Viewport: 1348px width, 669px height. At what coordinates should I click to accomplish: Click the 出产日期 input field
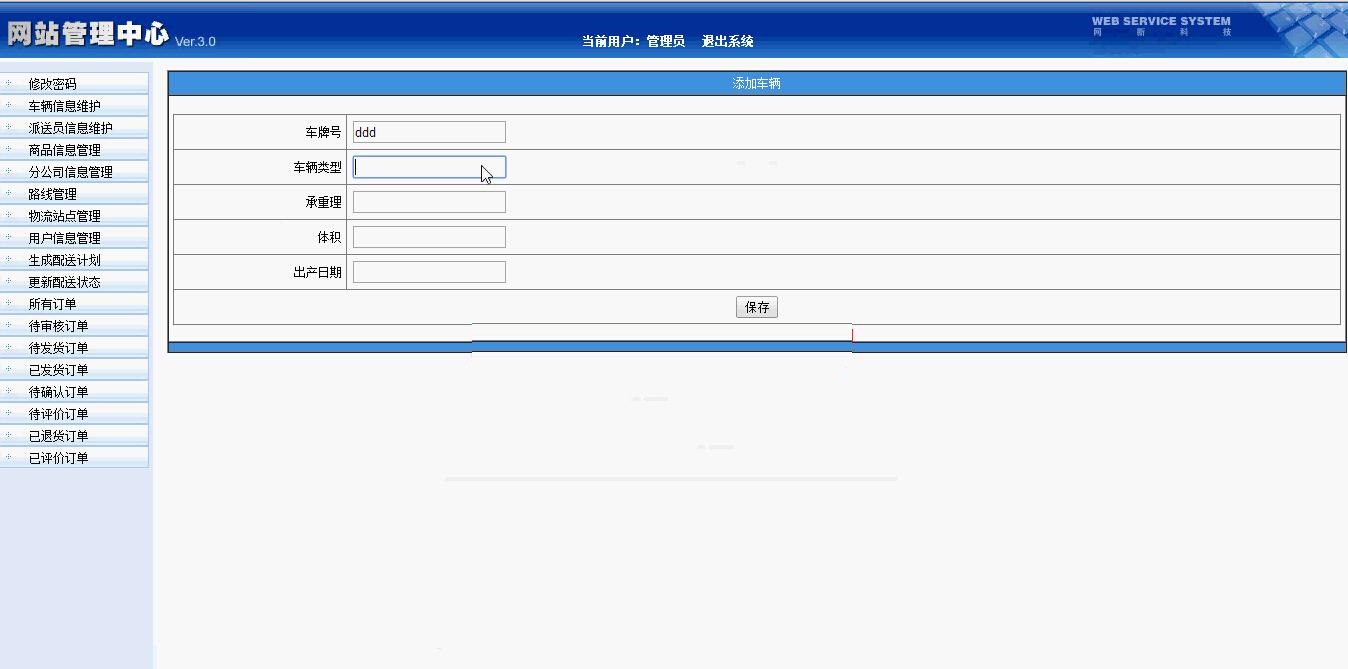(429, 272)
